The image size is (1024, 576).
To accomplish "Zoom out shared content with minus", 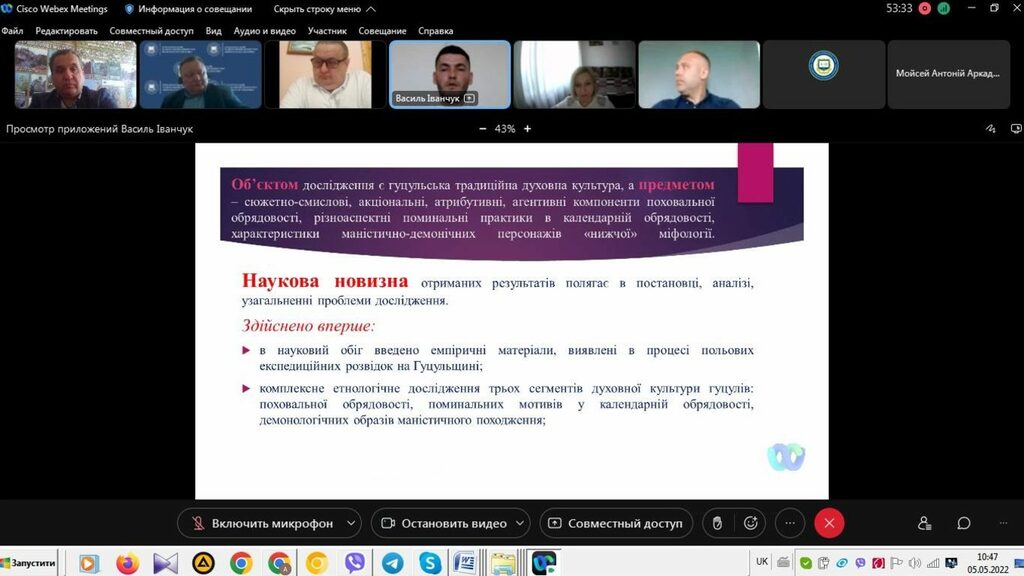I will pyautogui.click(x=483, y=129).
